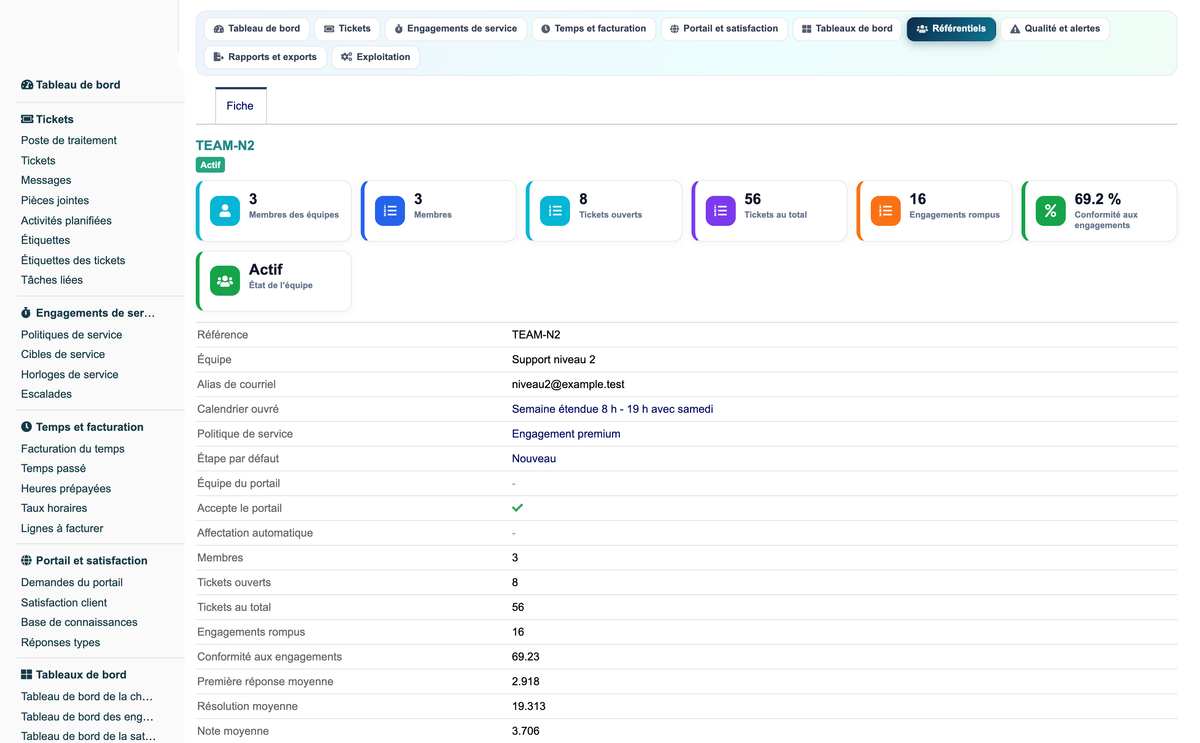1200x743 pixels.
Task: Click the sidebar Tableau de bord gauge icon
Action: point(27,85)
